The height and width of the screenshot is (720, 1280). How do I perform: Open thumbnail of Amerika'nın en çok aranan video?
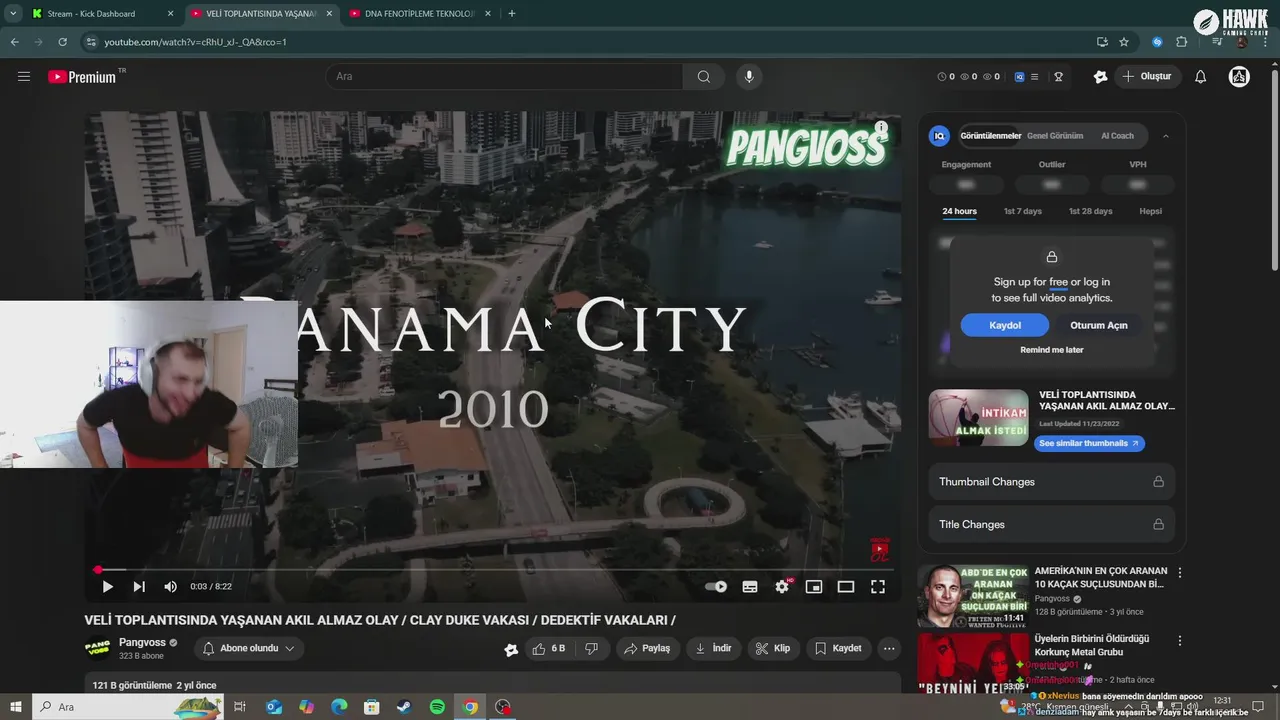[973, 596]
